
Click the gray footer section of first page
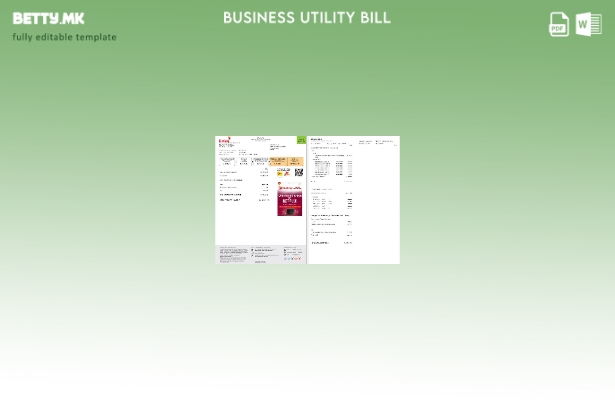(260, 254)
